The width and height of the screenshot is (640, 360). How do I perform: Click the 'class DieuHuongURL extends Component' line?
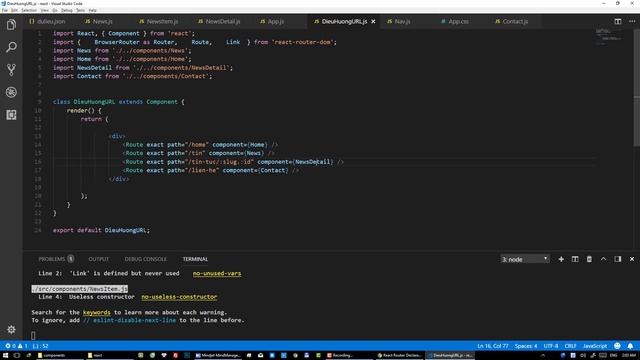coord(118,102)
